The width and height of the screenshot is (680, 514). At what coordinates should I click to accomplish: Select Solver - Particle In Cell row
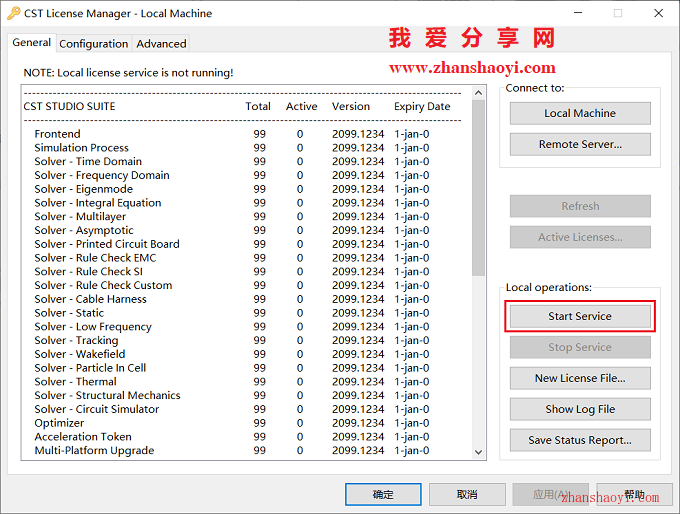click(x=232, y=368)
